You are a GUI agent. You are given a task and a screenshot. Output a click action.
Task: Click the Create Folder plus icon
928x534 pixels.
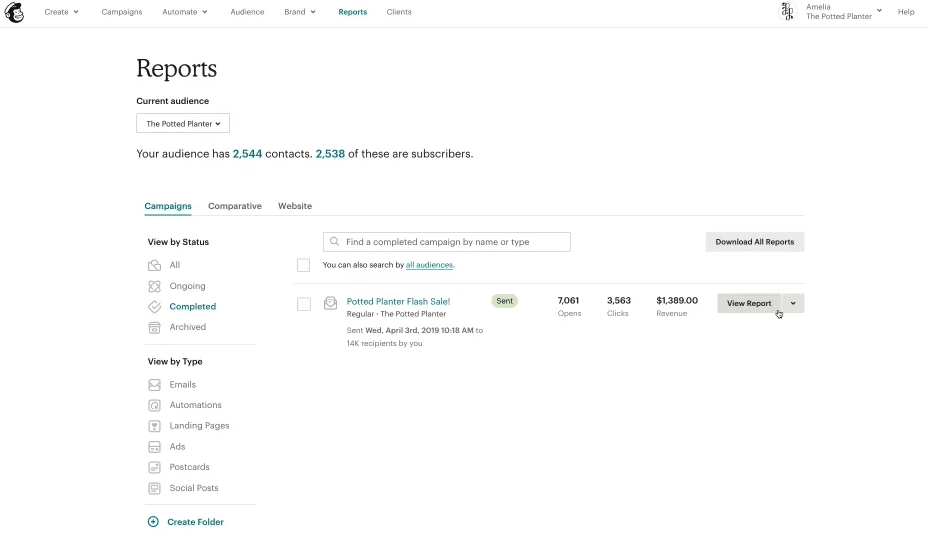click(x=153, y=522)
